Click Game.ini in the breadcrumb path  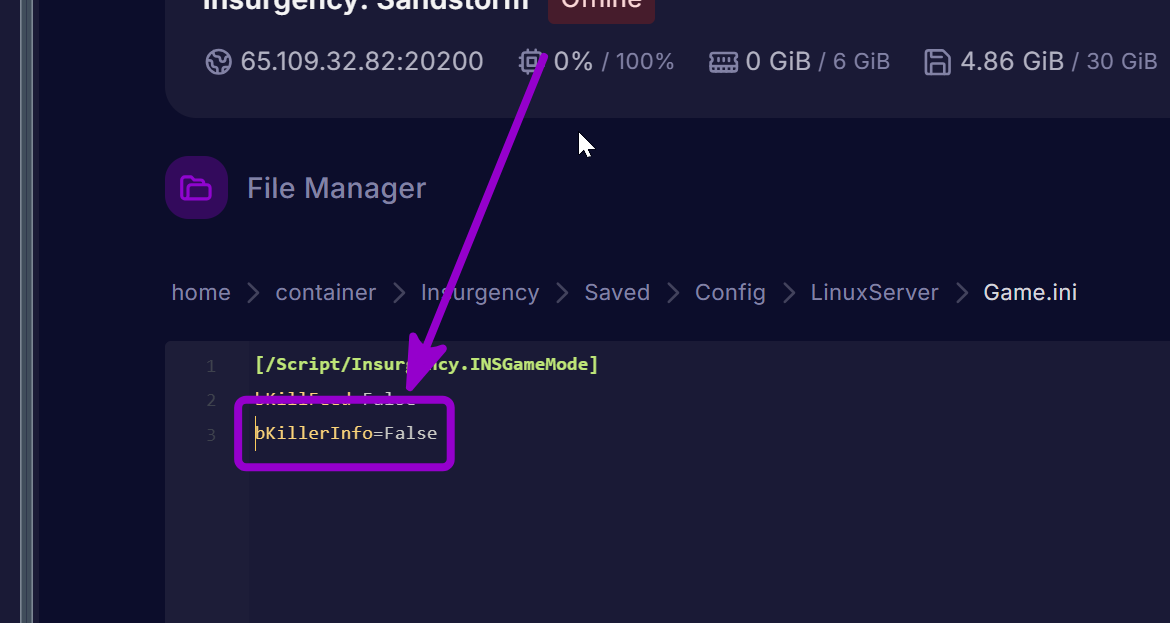1030,292
